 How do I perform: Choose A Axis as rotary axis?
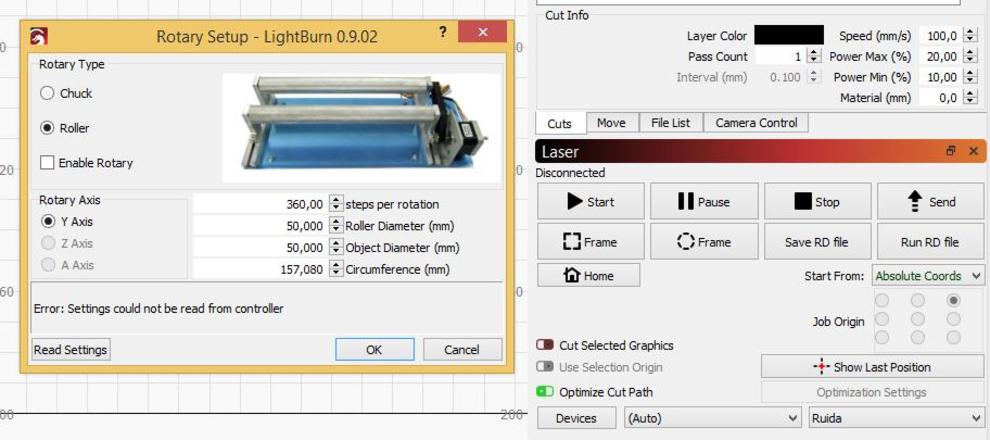[47, 265]
